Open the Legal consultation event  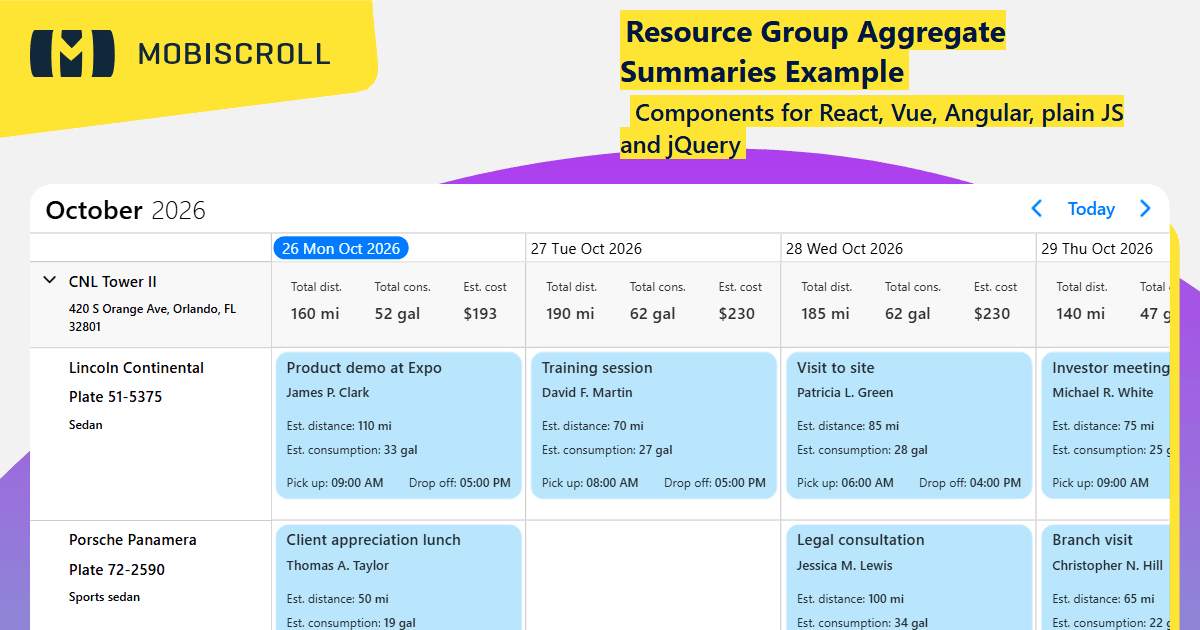[x=908, y=577]
